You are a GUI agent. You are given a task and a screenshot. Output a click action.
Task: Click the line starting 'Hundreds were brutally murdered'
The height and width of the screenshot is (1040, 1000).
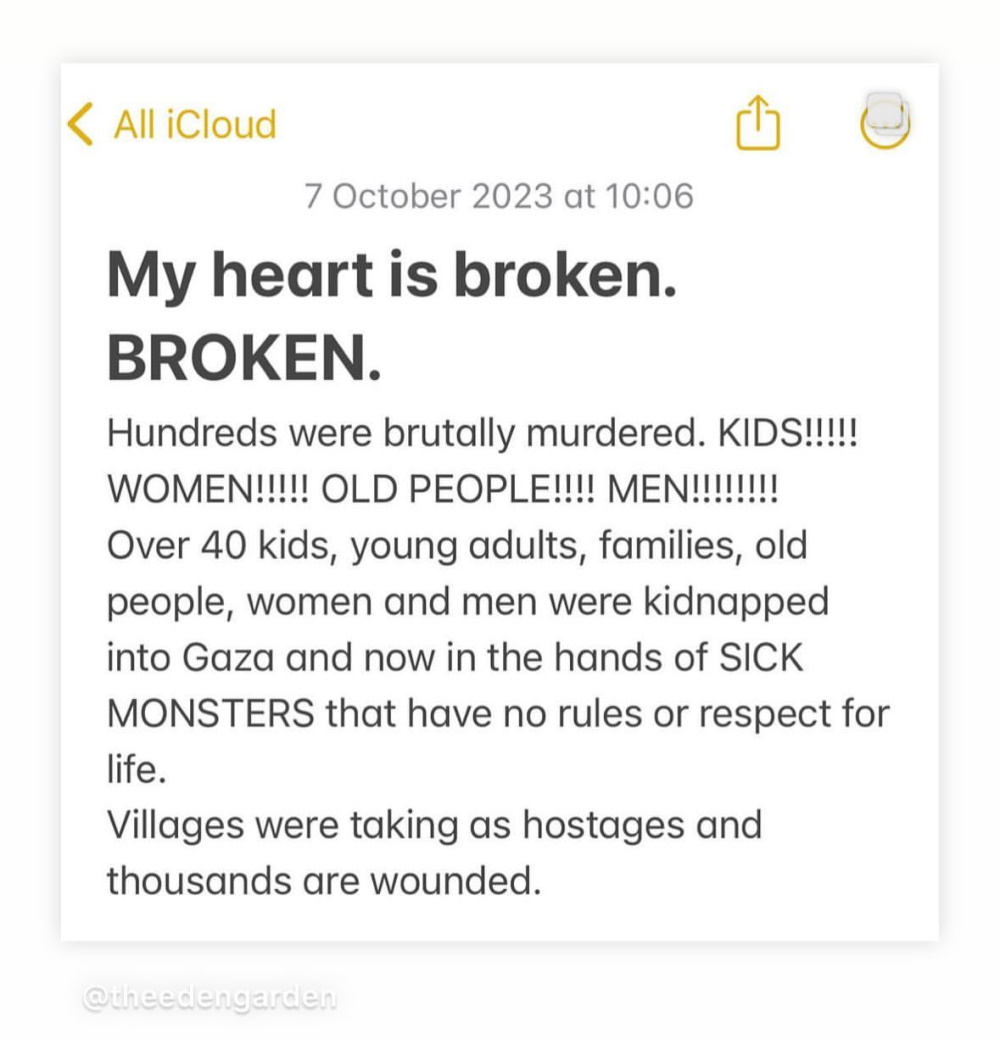point(483,434)
